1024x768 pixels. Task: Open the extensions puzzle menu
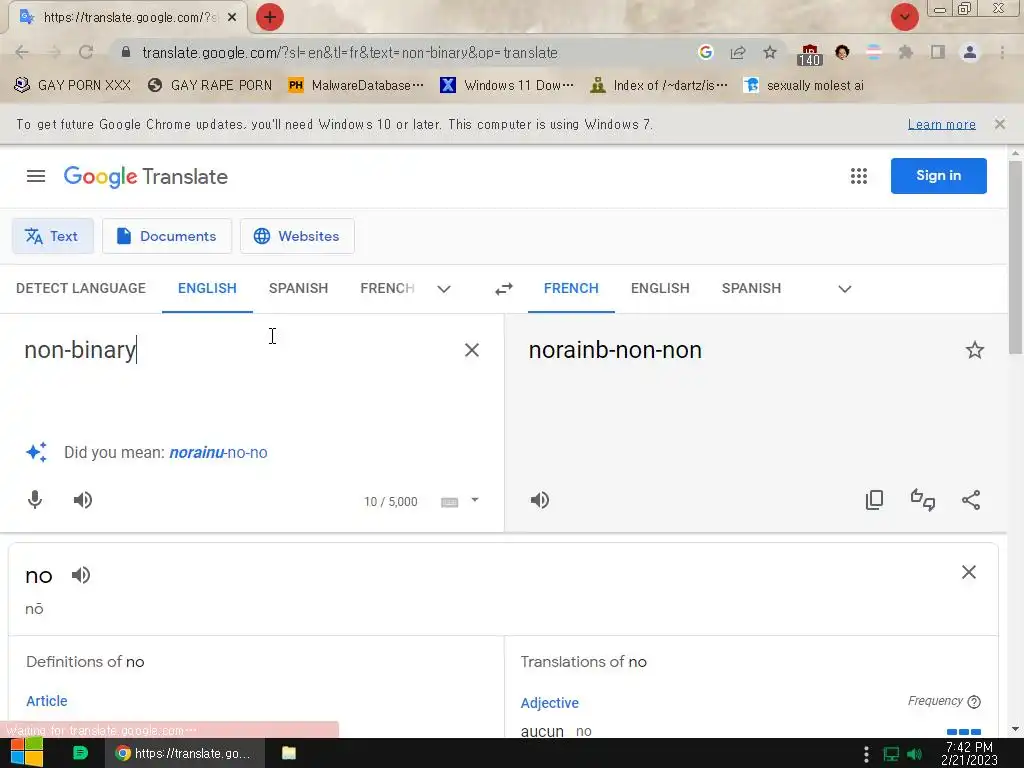[x=905, y=52]
